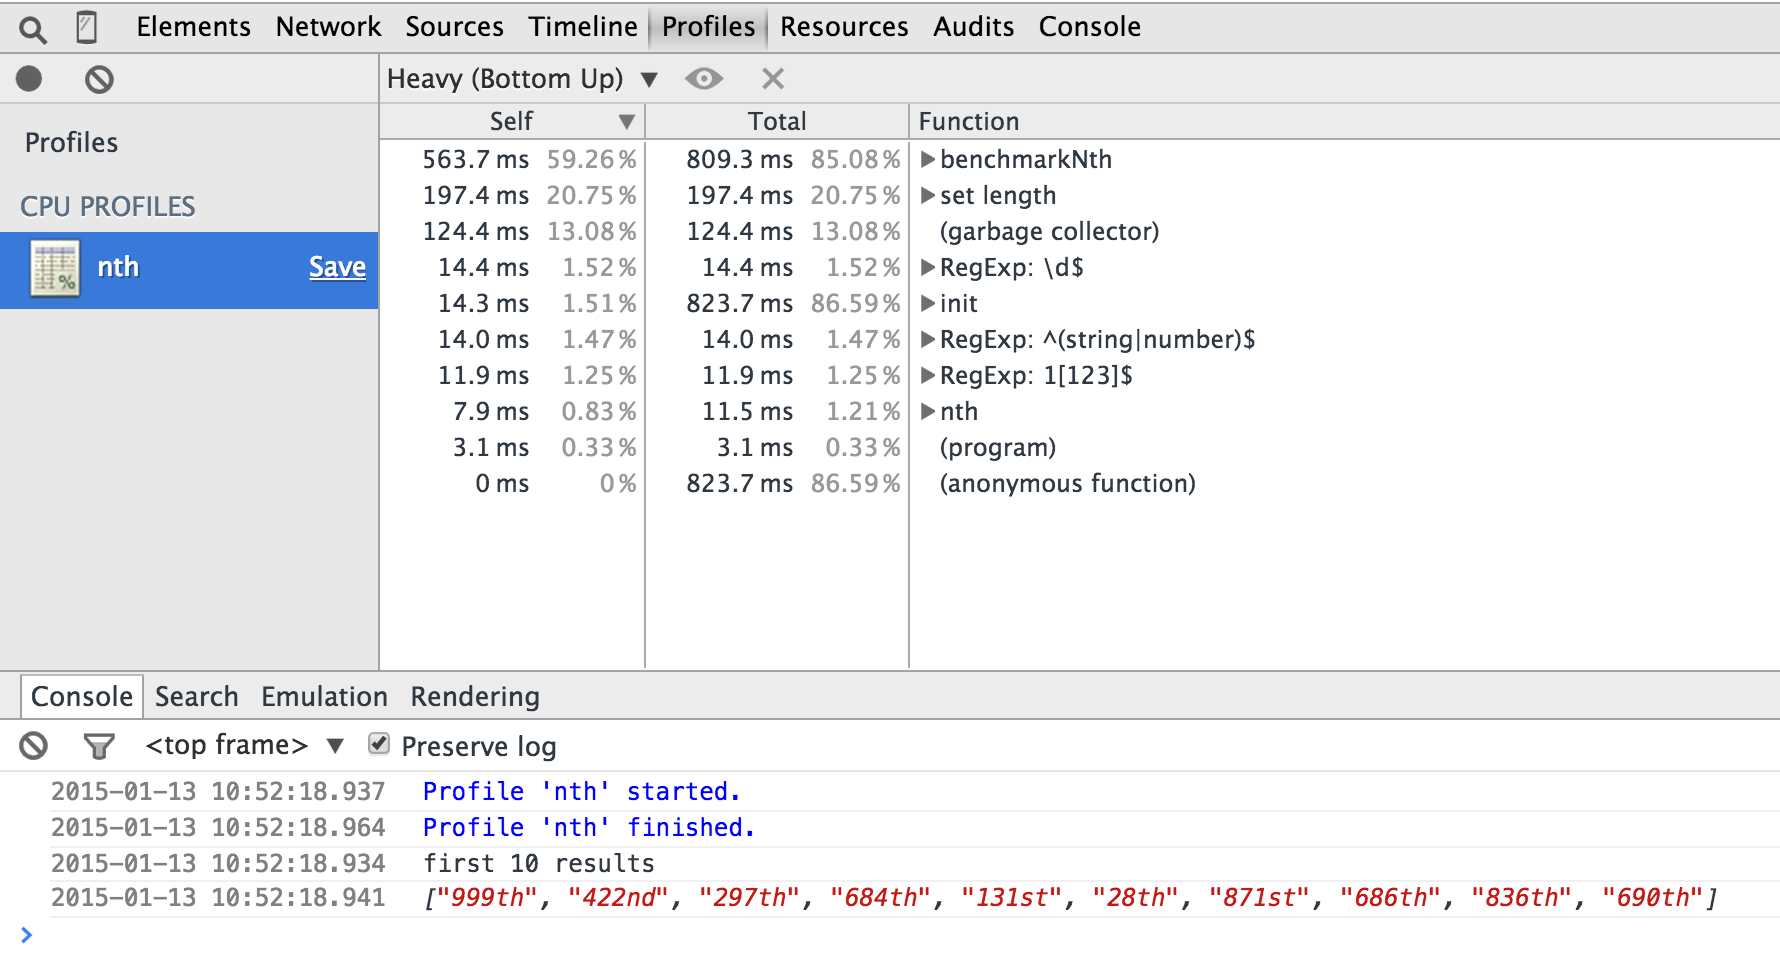Select the nth CPU profile icon
1780x956 pixels.
[x=55, y=269]
